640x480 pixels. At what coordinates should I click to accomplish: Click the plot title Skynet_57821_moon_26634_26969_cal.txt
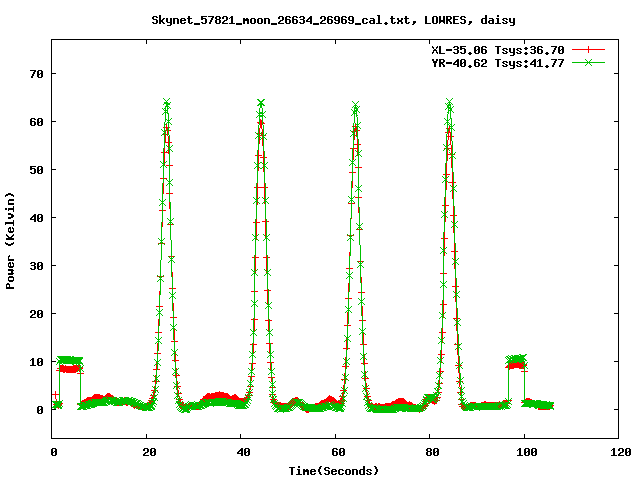[x=284, y=20]
